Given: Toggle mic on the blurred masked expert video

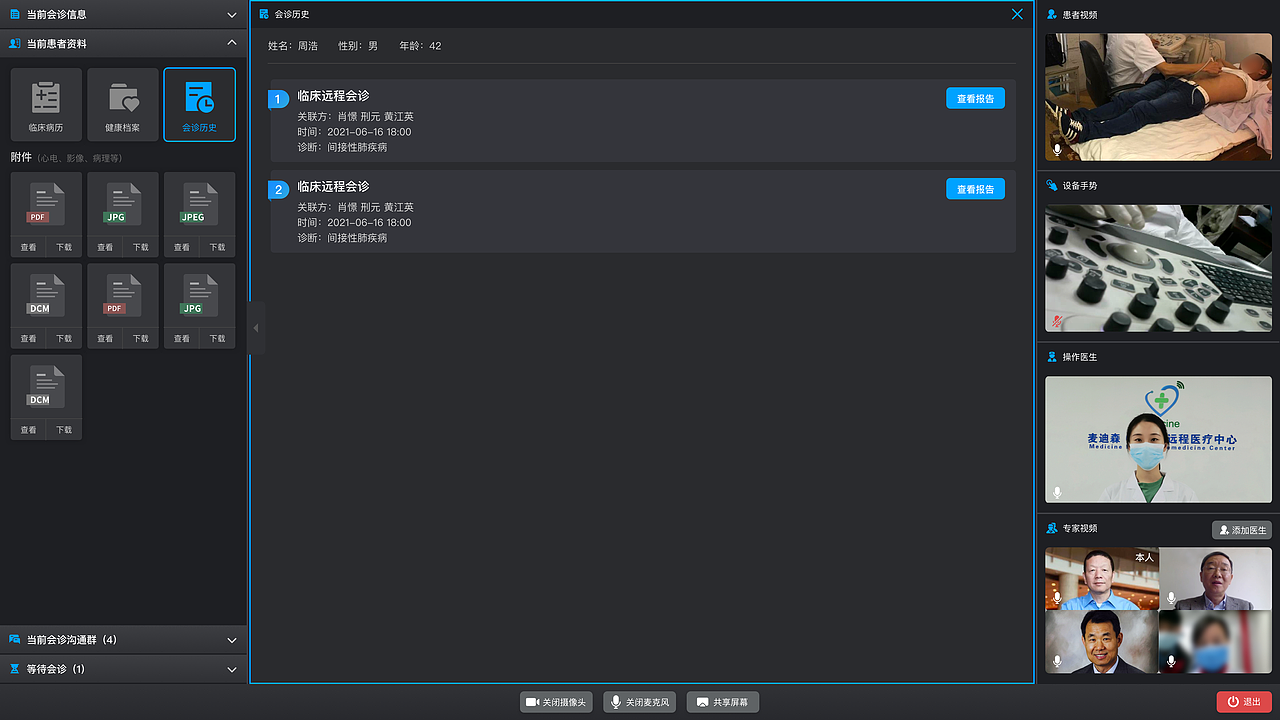Looking at the screenshot, I should 1171,662.
